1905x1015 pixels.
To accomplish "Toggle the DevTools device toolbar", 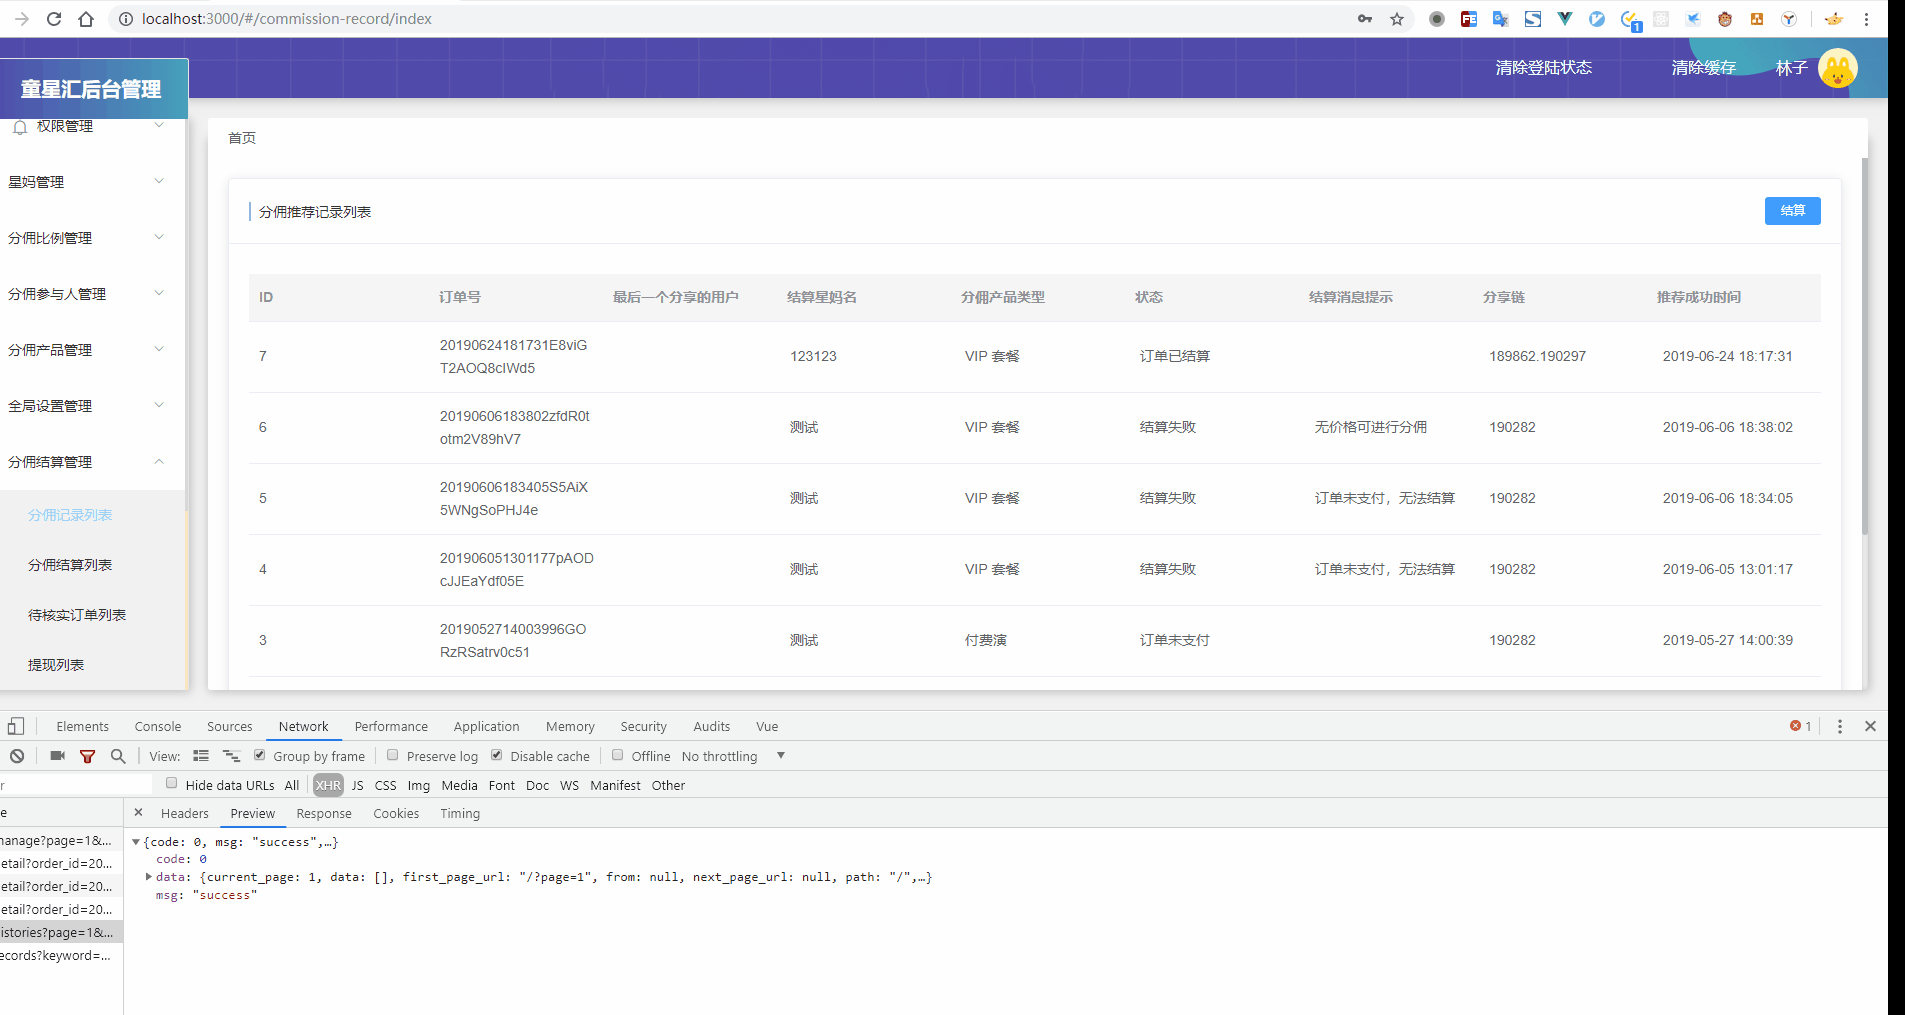I will [16, 726].
